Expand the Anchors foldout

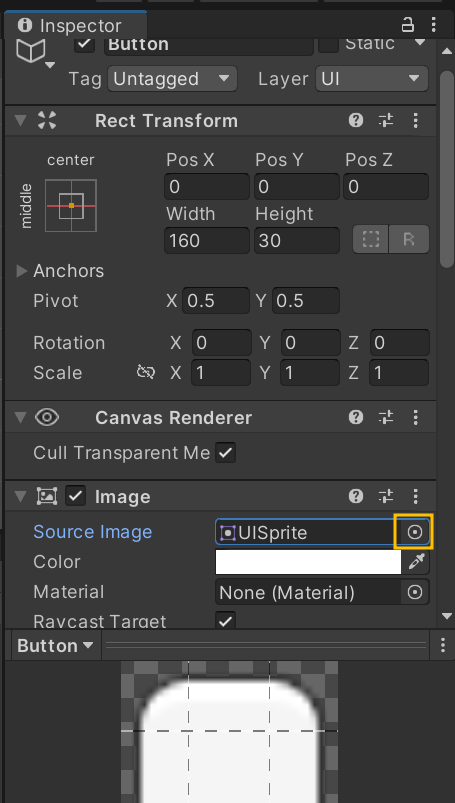[22, 271]
